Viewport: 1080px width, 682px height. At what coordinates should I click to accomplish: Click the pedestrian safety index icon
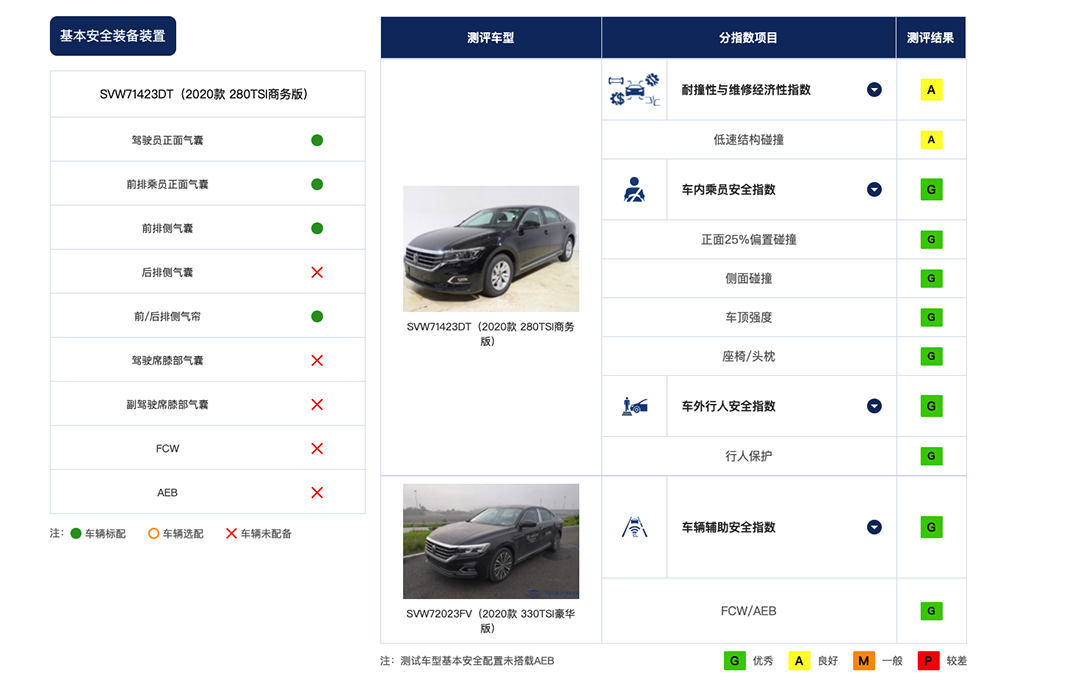pyautogui.click(x=634, y=406)
